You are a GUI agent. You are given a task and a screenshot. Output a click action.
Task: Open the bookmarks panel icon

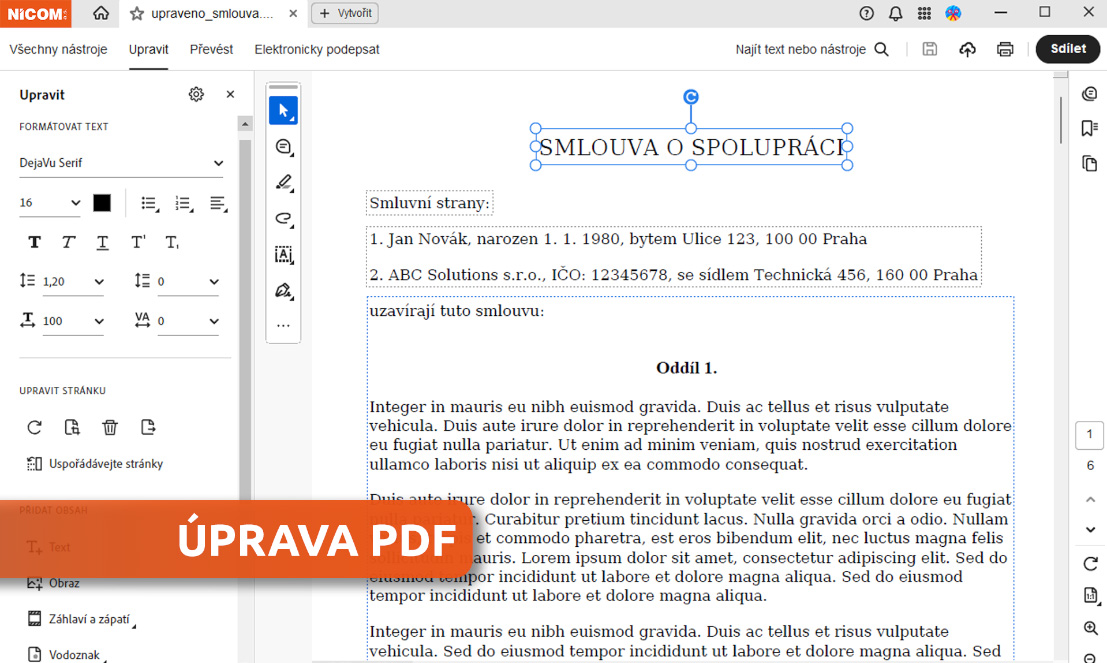(1089, 128)
